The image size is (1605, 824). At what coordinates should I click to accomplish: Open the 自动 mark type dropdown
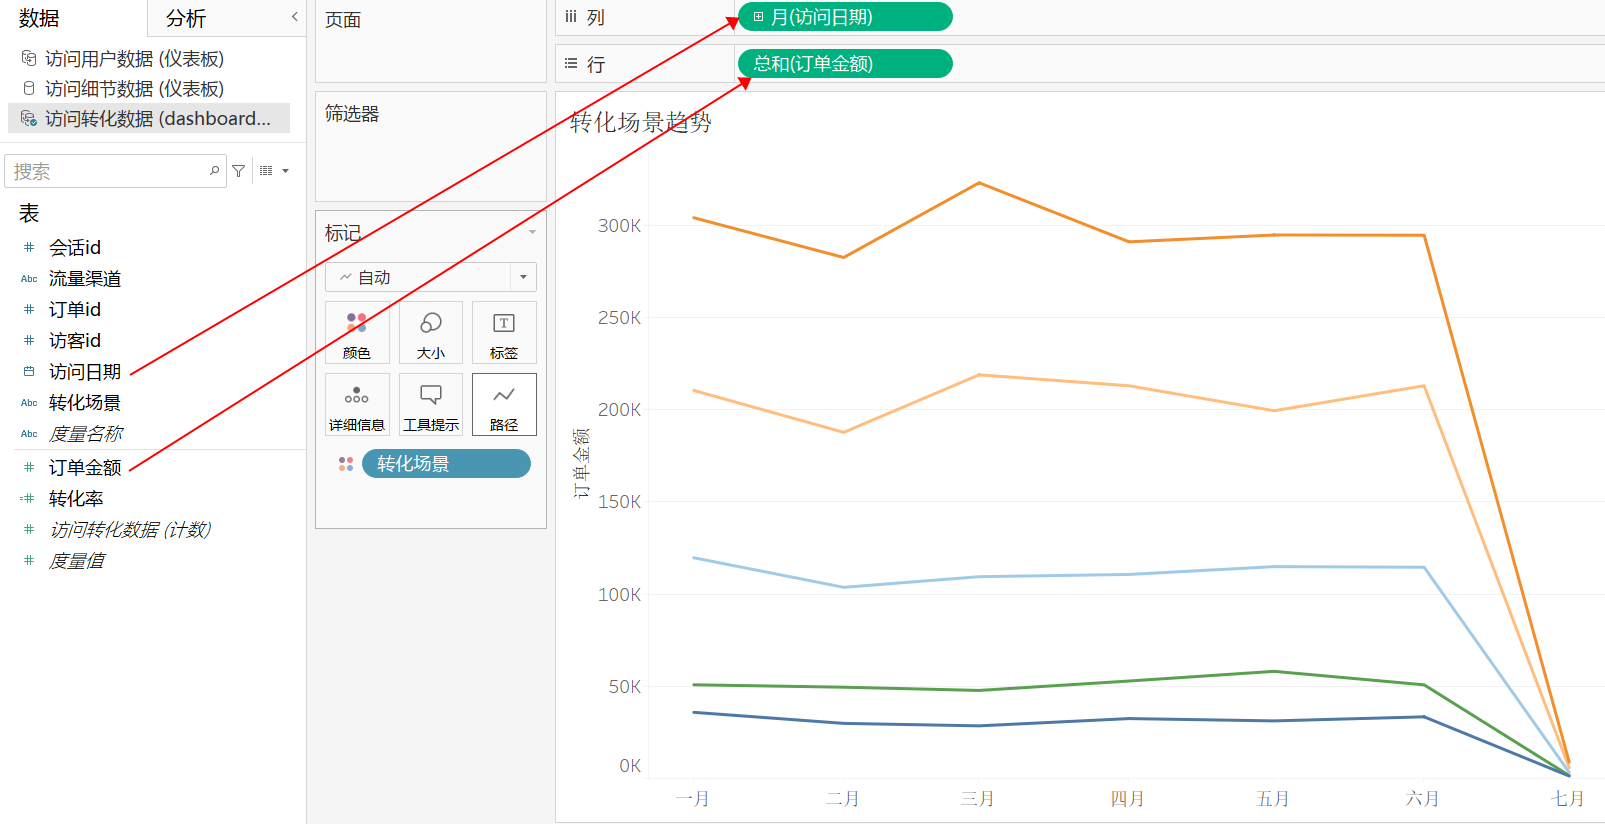pyautogui.click(x=431, y=277)
